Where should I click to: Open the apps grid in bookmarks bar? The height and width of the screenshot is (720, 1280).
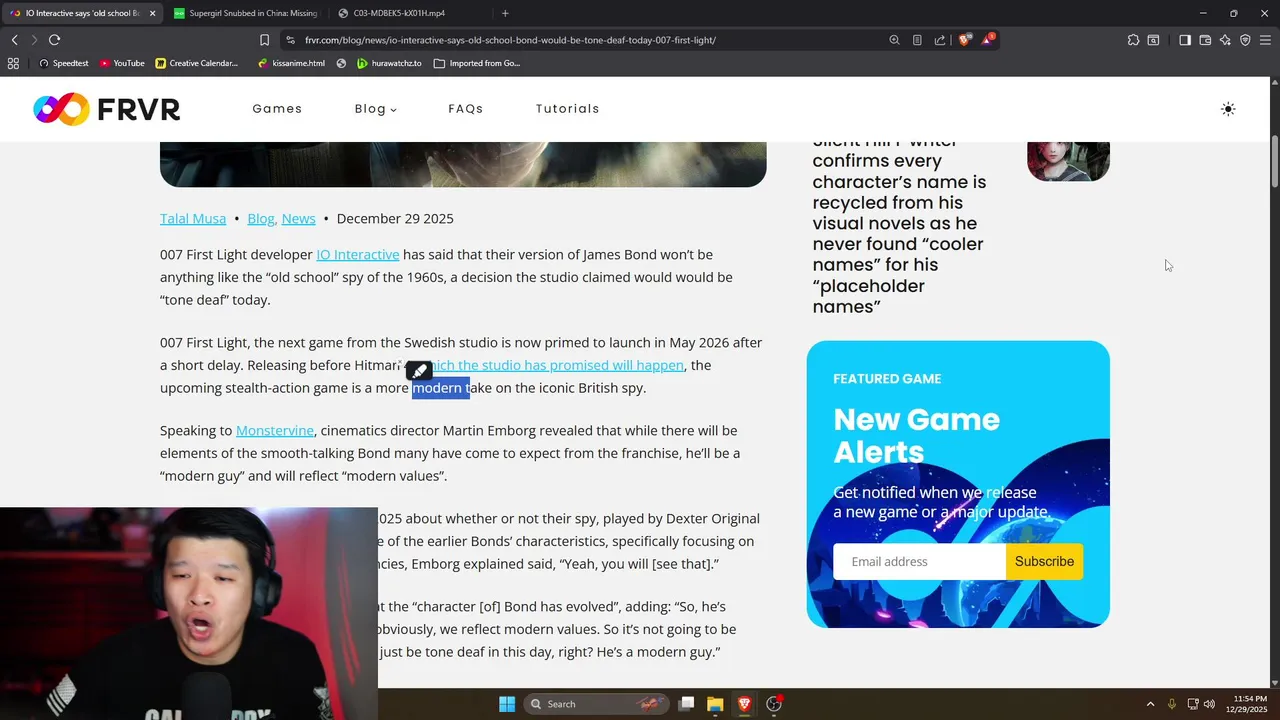click(13, 63)
